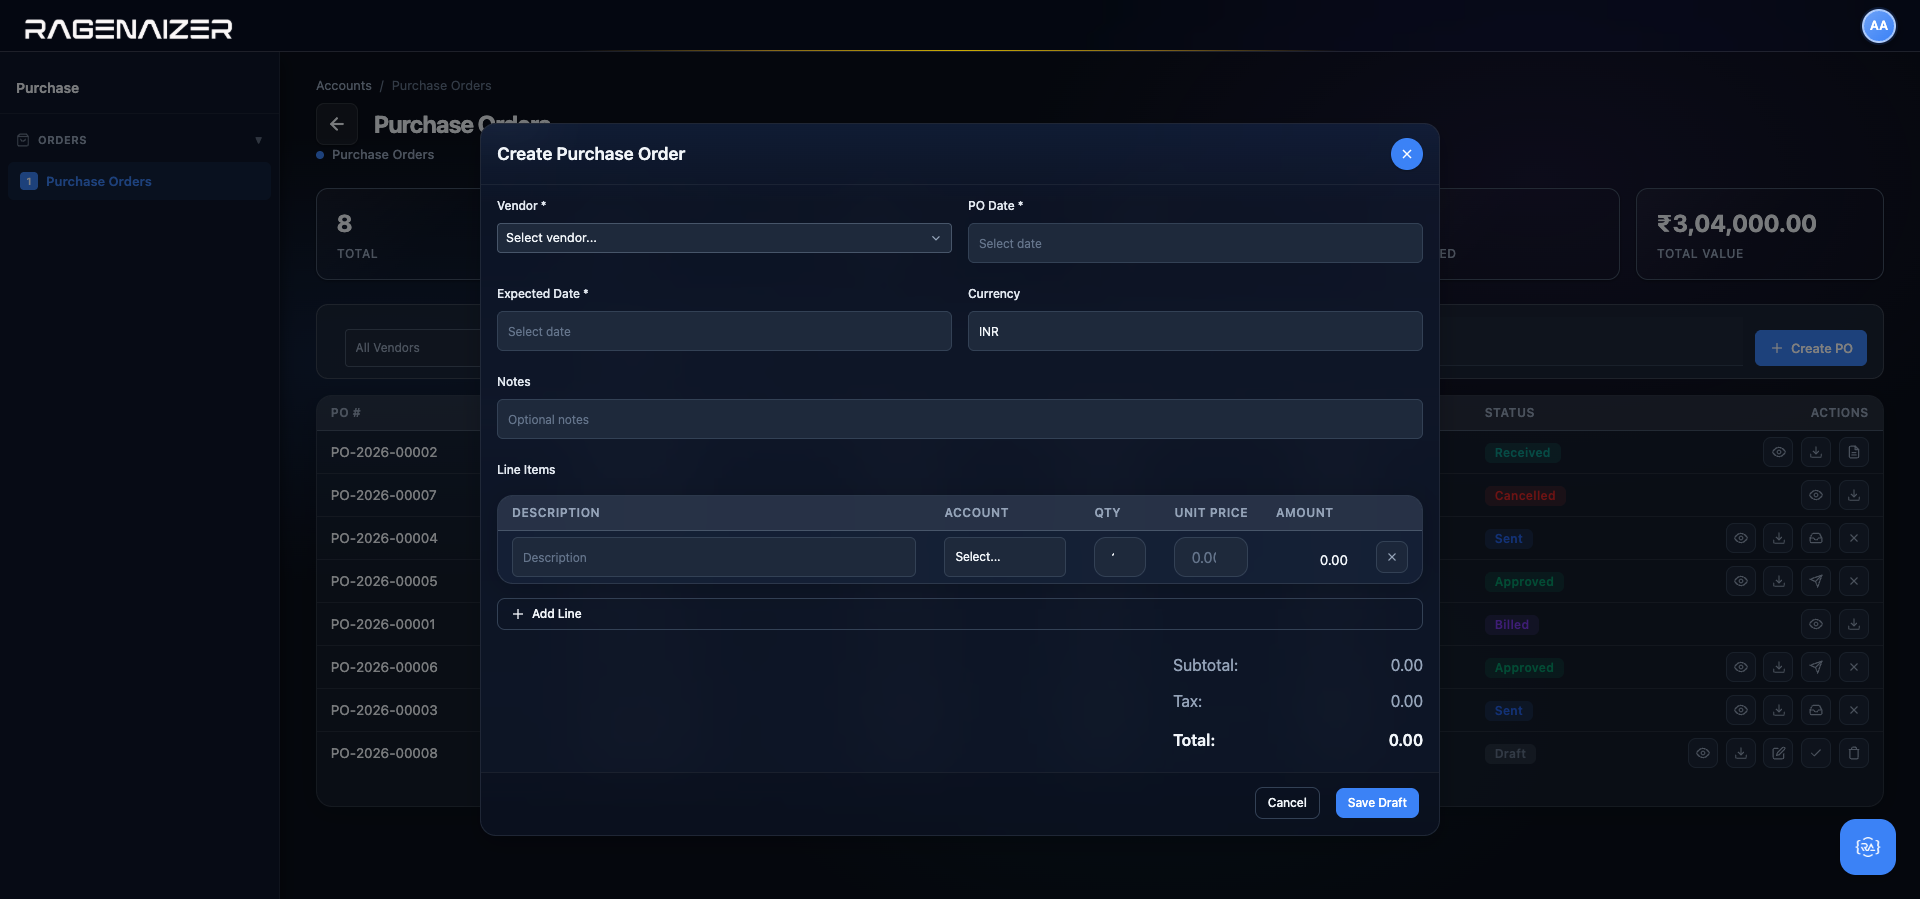Click the PO Date field

pyautogui.click(x=1195, y=243)
